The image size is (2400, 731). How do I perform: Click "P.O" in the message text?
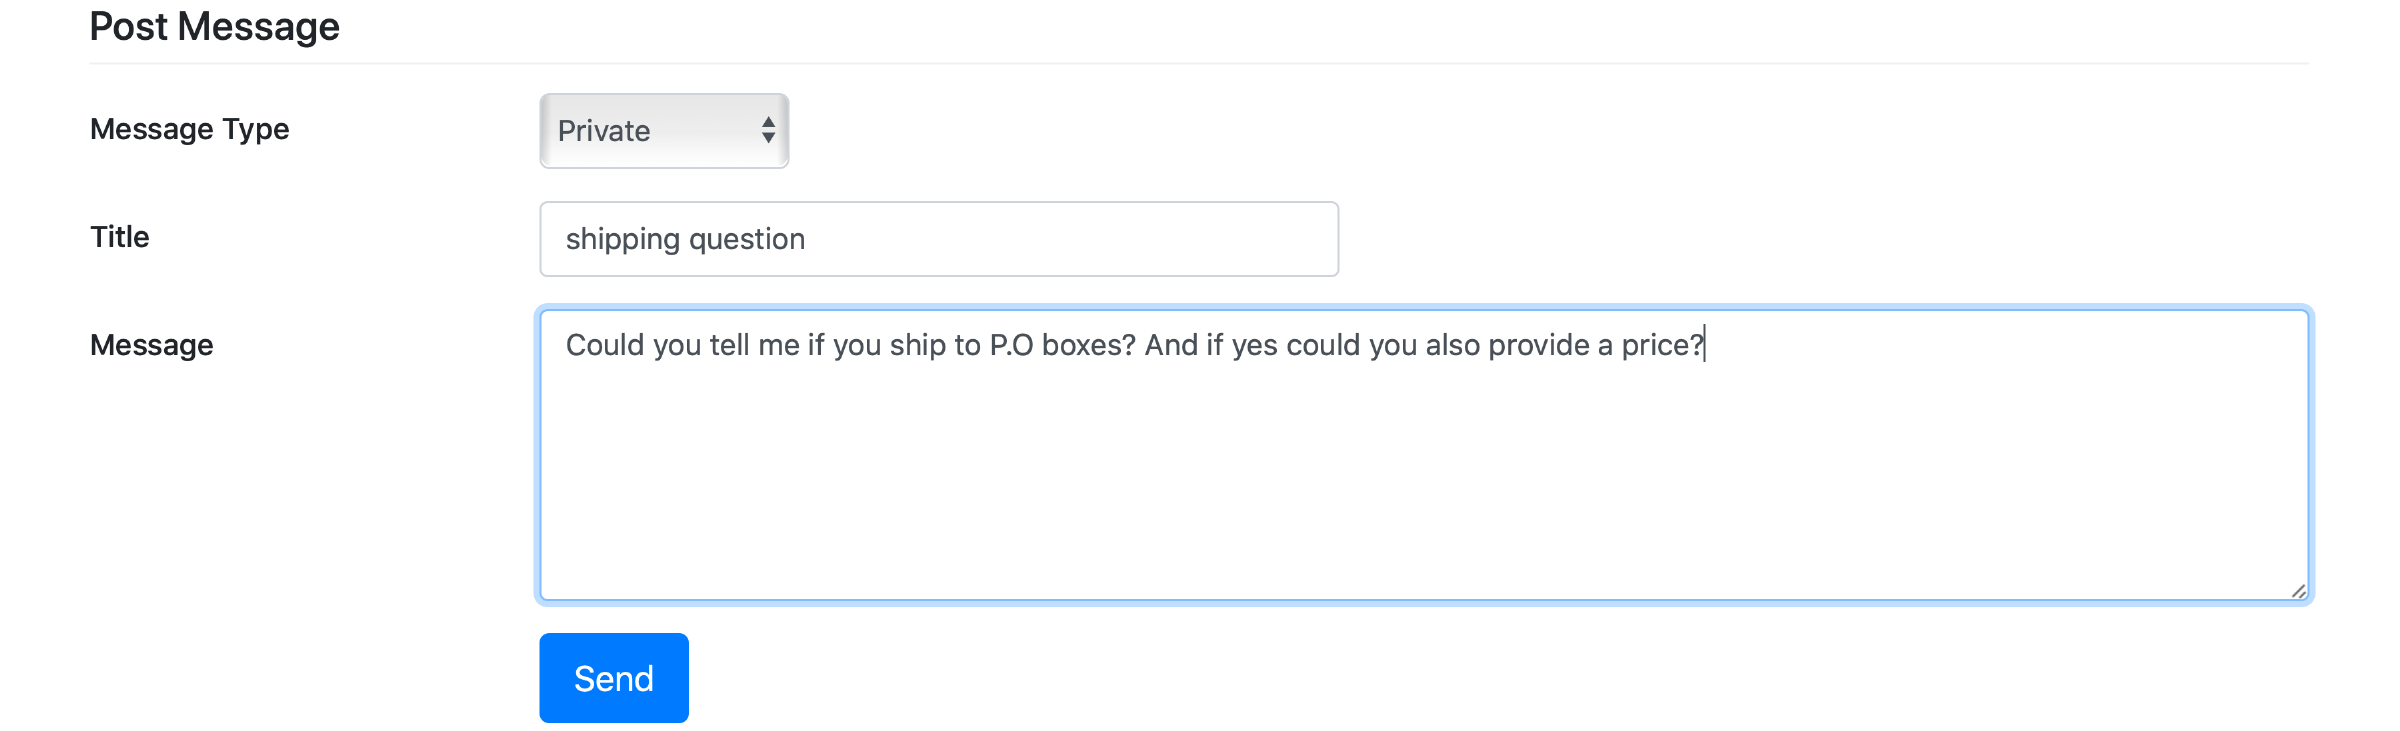click(x=1011, y=345)
